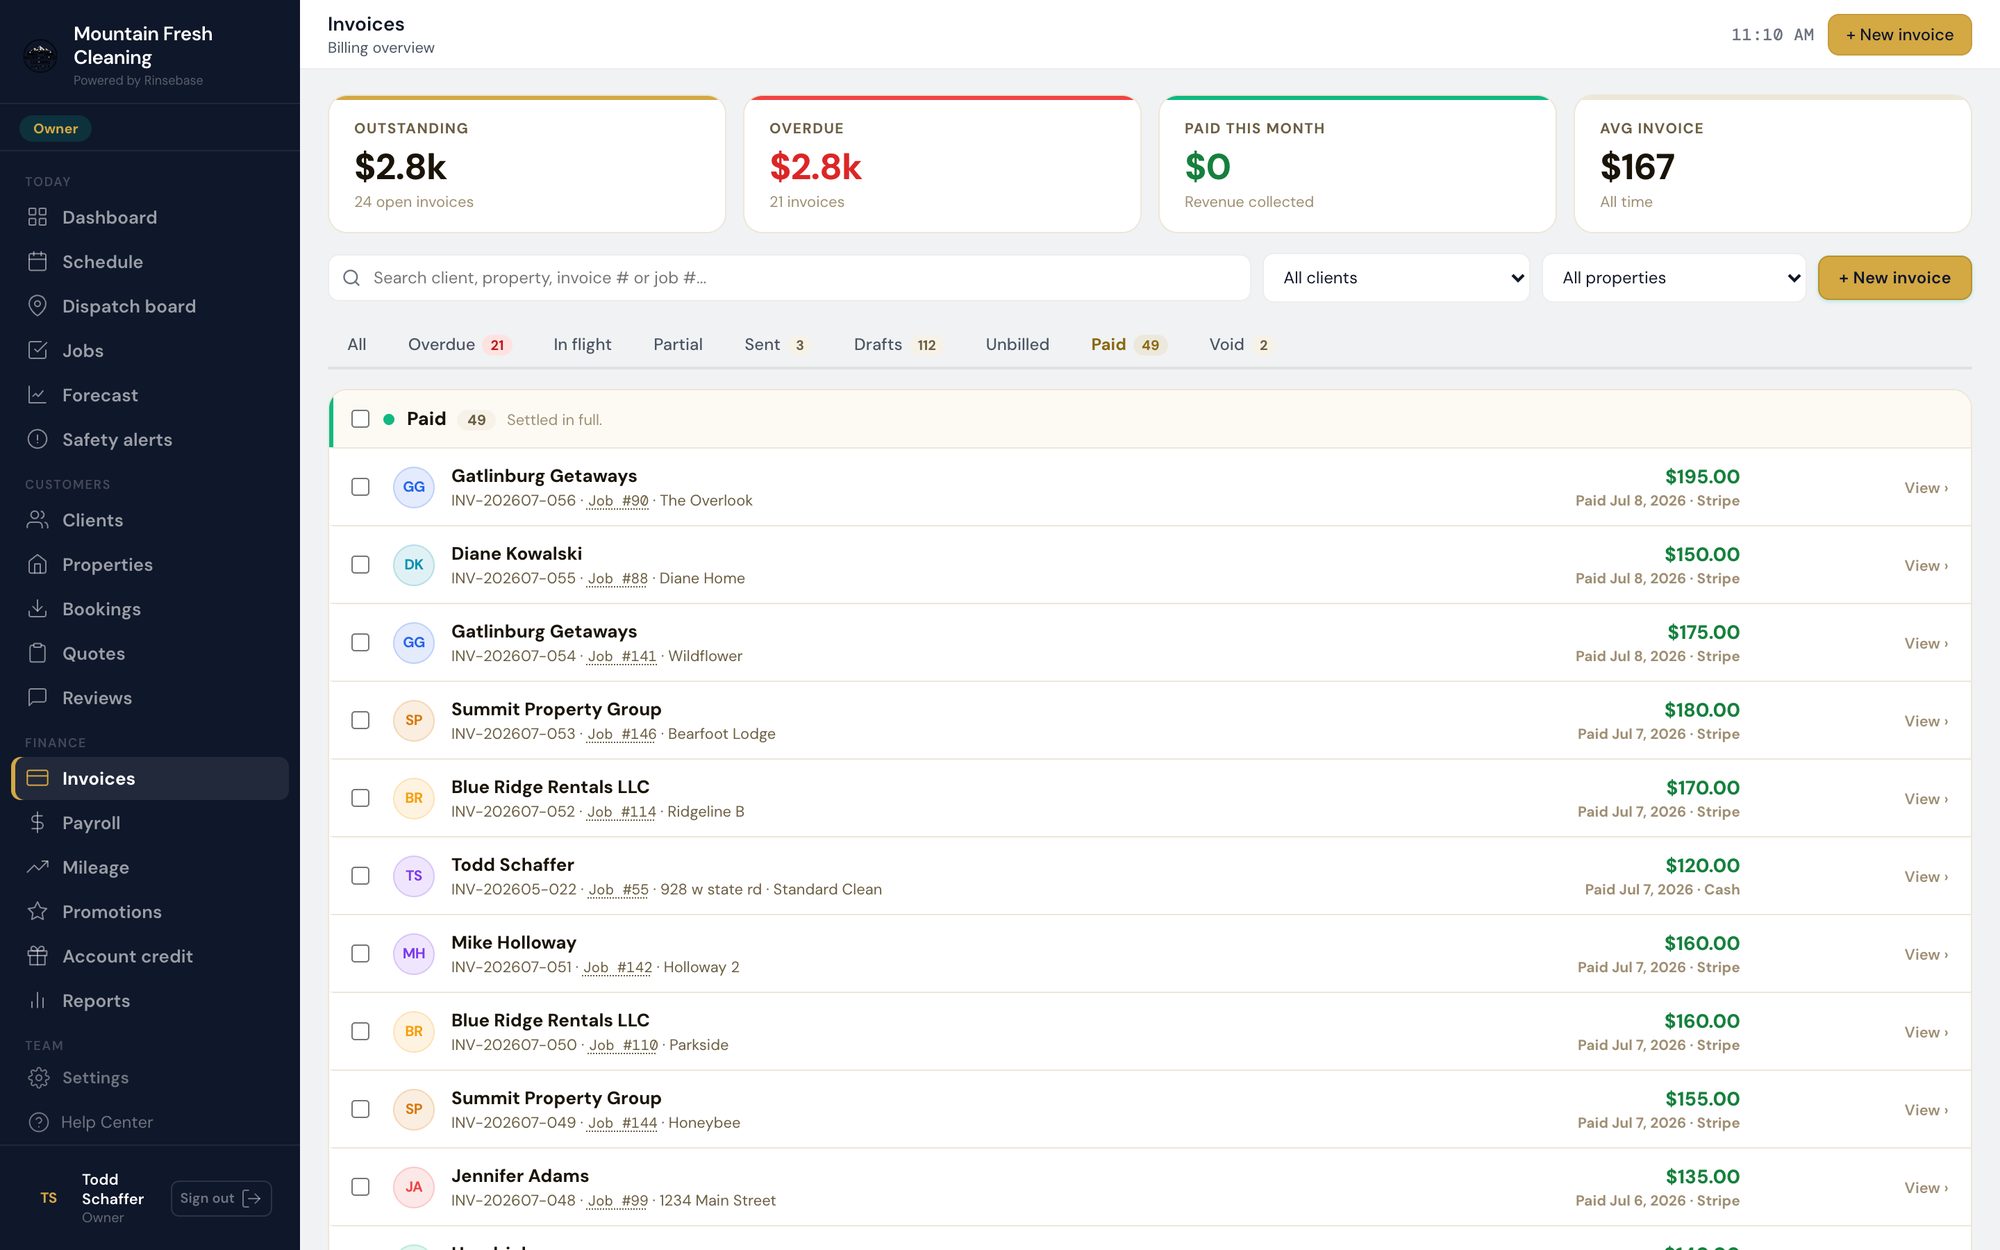
Task: Click the Jobs checklist icon
Action: coord(37,350)
